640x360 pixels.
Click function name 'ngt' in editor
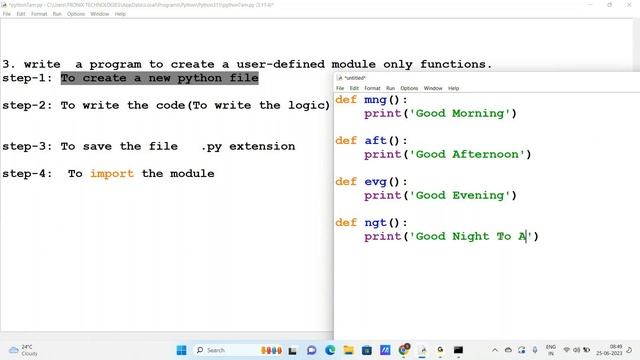point(375,223)
